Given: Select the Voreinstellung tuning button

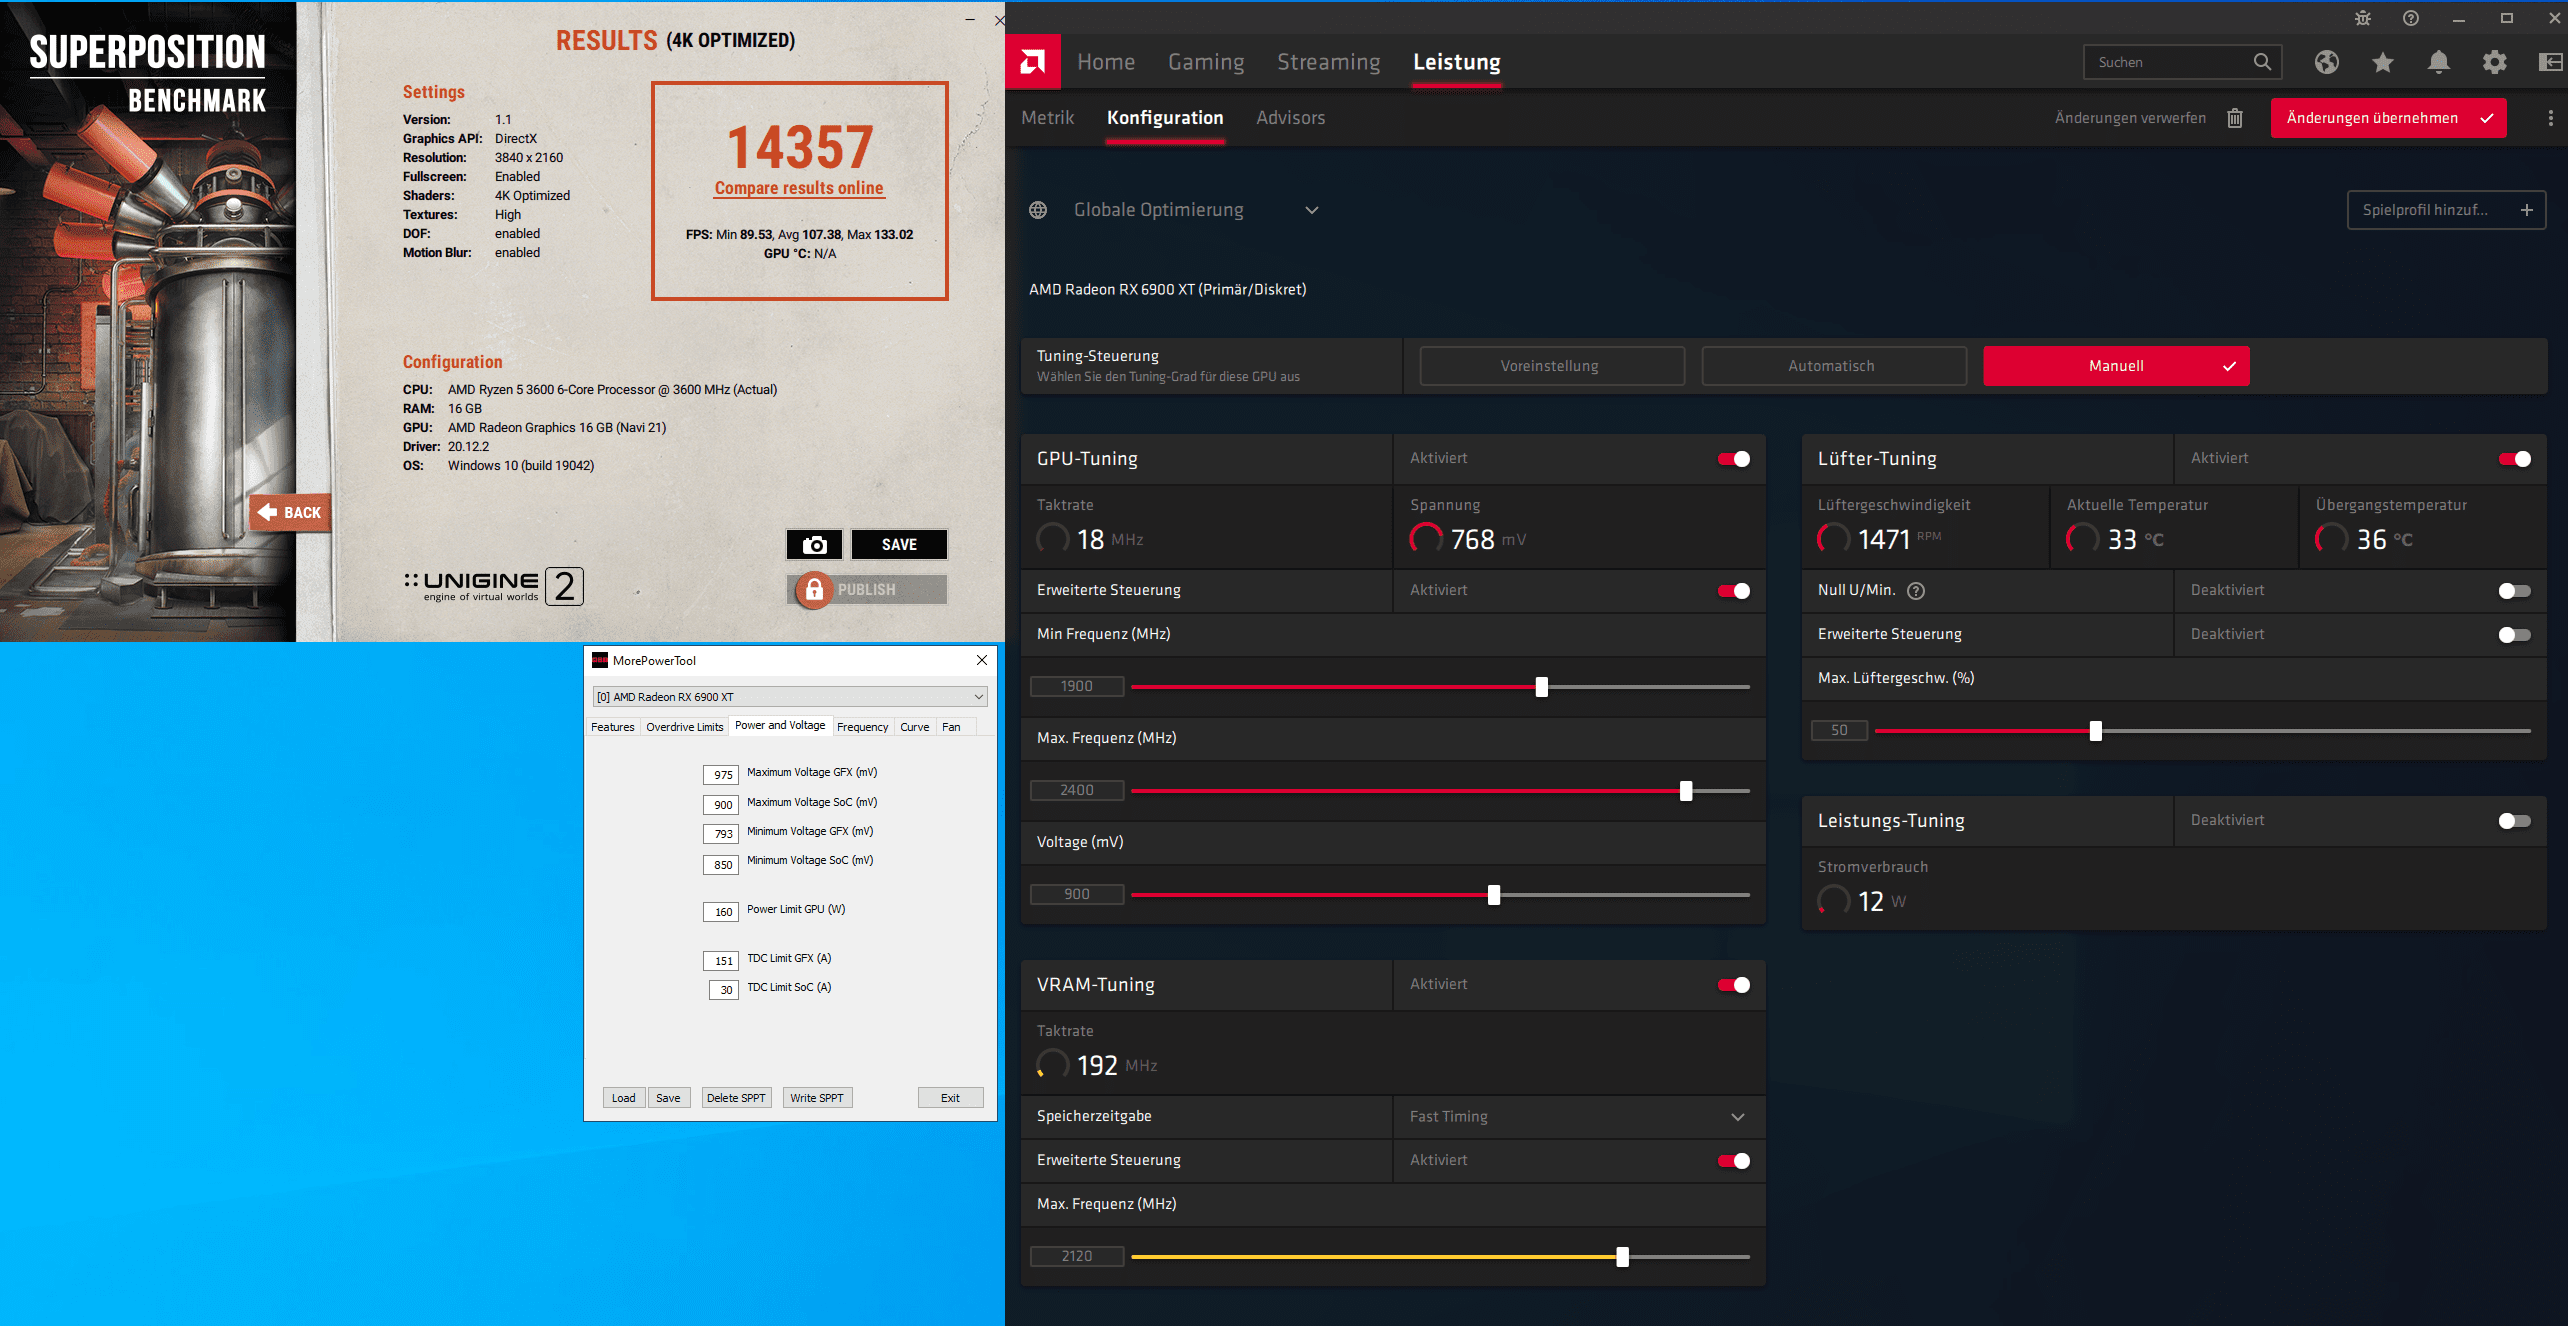Looking at the screenshot, I should tap(1552, 366).
